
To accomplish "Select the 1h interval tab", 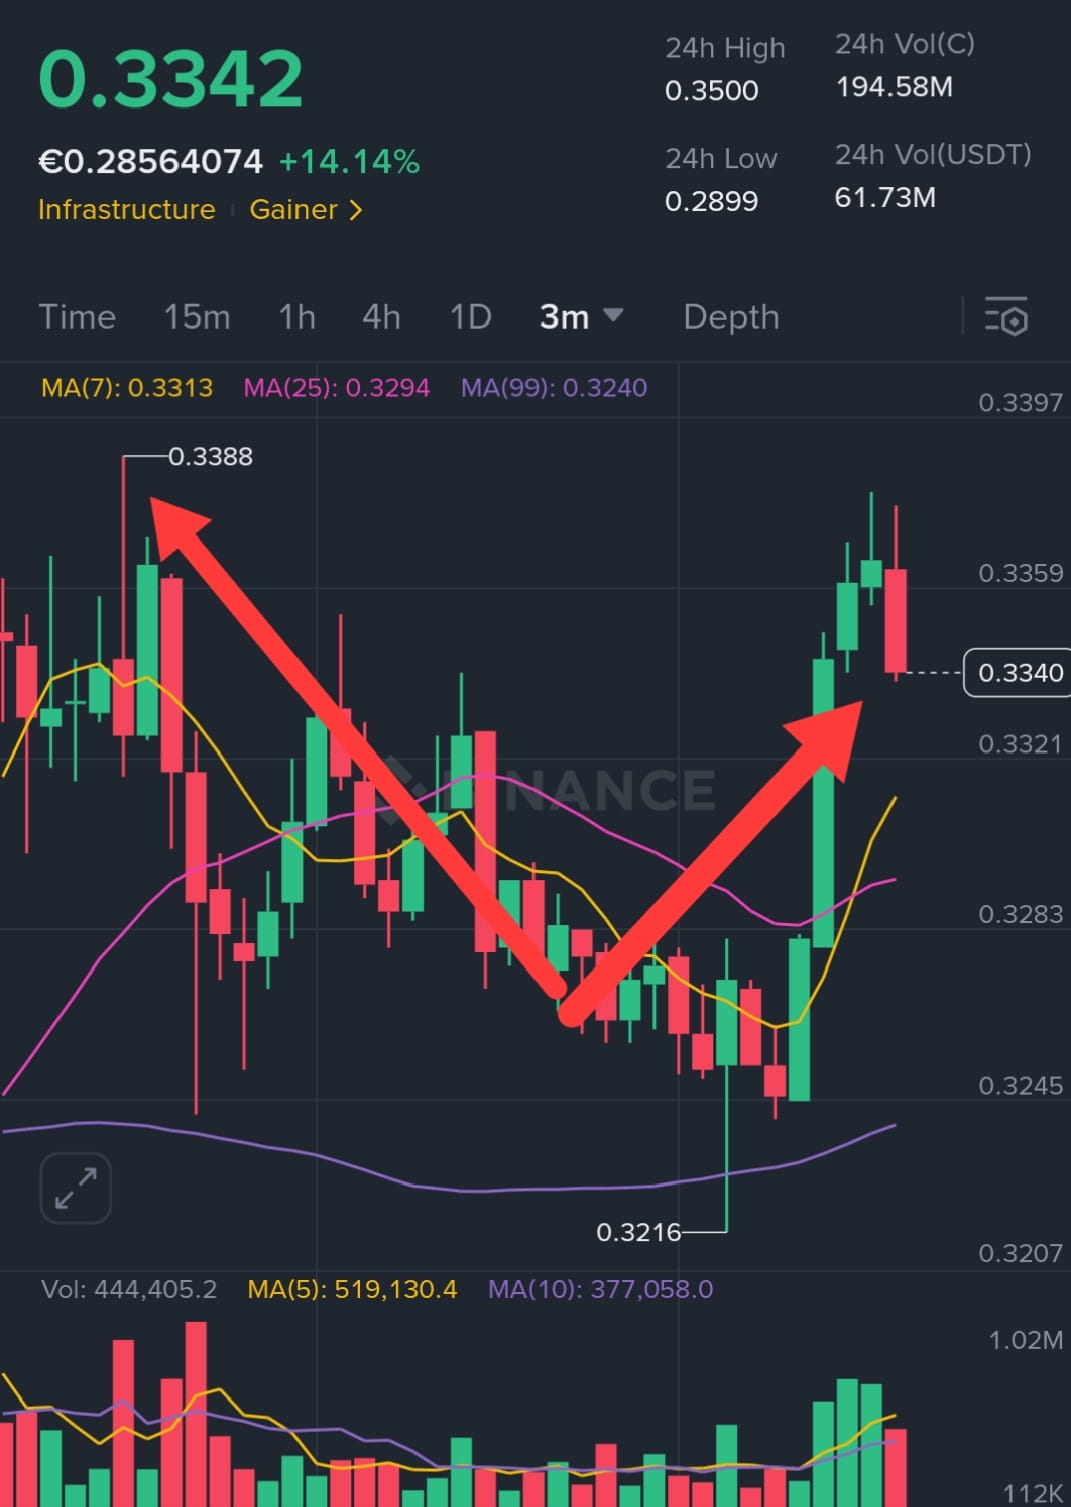I will (297, 317).
